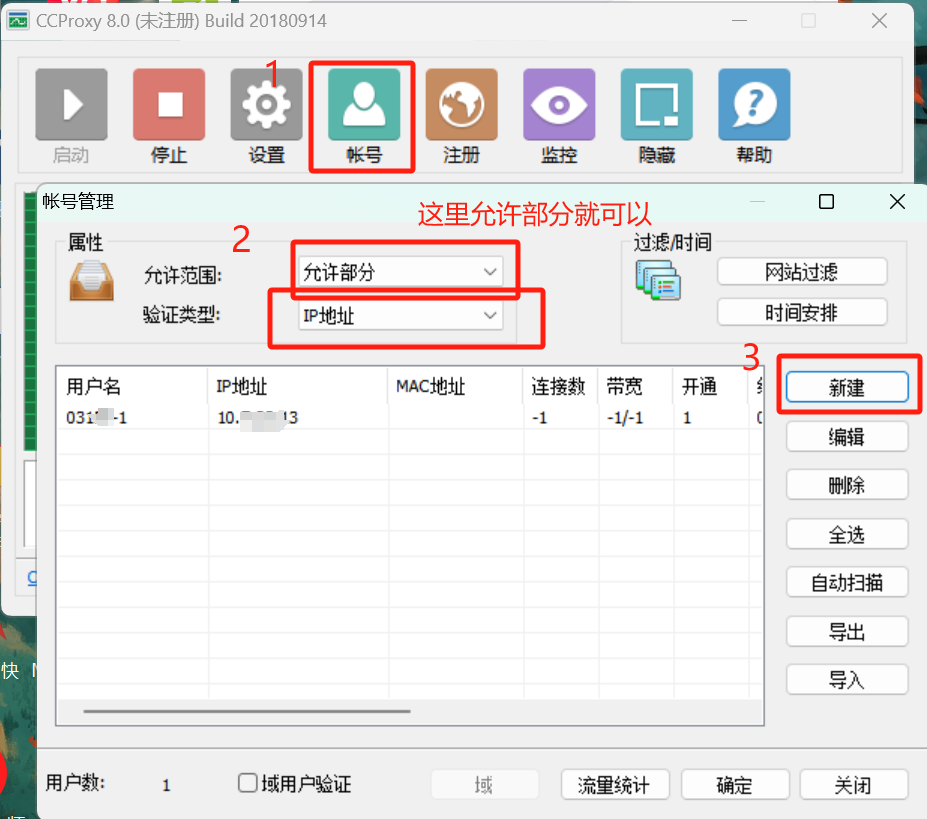Click the Hide (隐藏) toolbar icon
The image size is (927, 819).
pos(657,105)
